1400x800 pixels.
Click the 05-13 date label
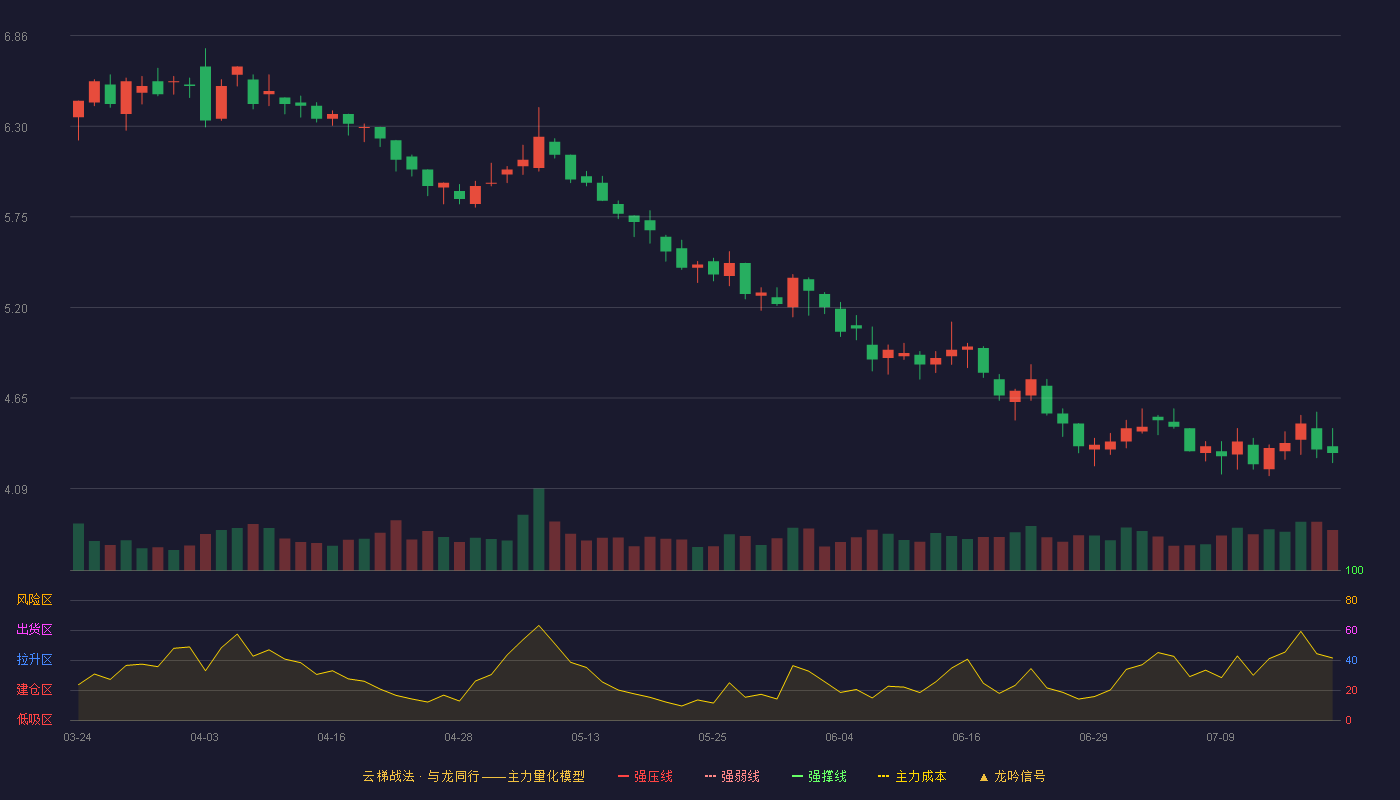tap(585, 737)
